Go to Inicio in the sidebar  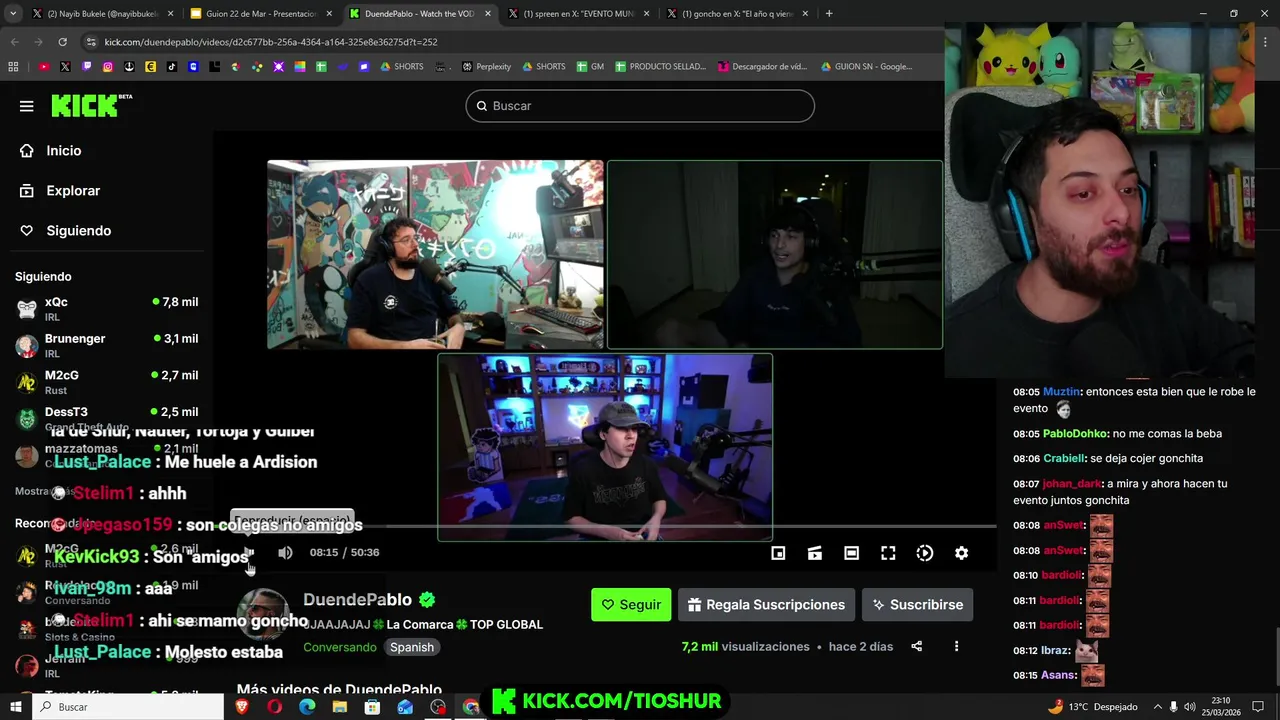tap(63, 150)
